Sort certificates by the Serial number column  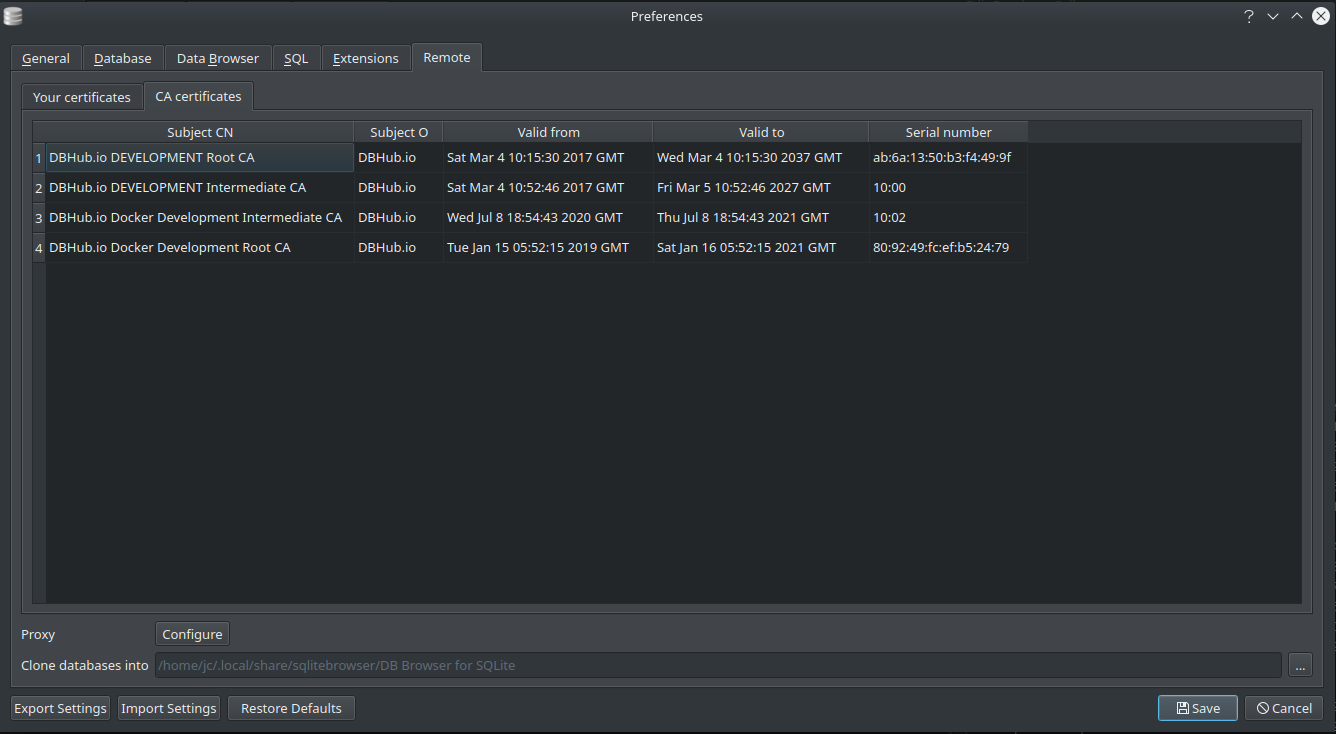click(947, 131)
